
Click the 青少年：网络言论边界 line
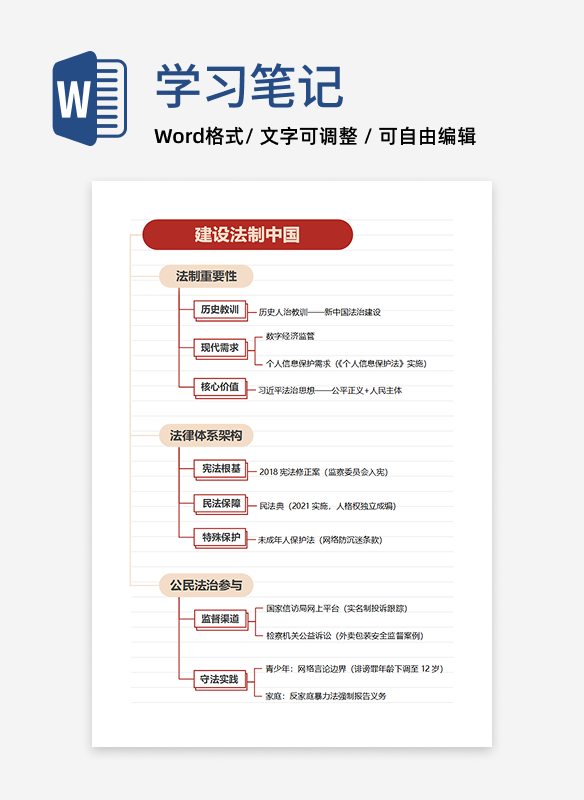point(354,669)
